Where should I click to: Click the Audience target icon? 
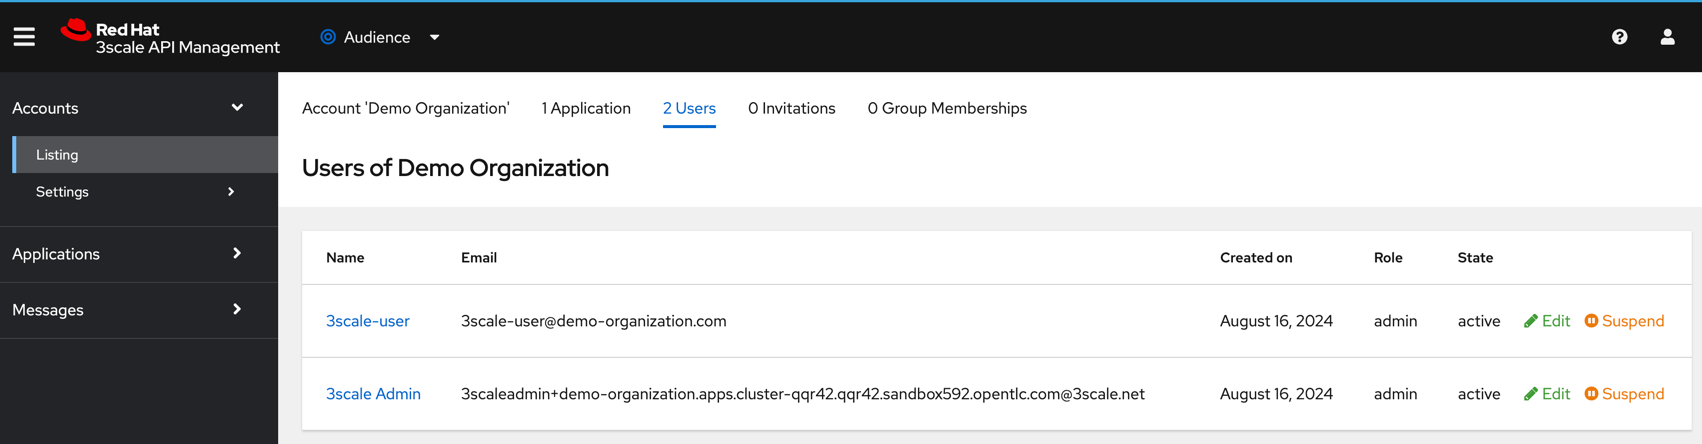(x=328, y=37)
